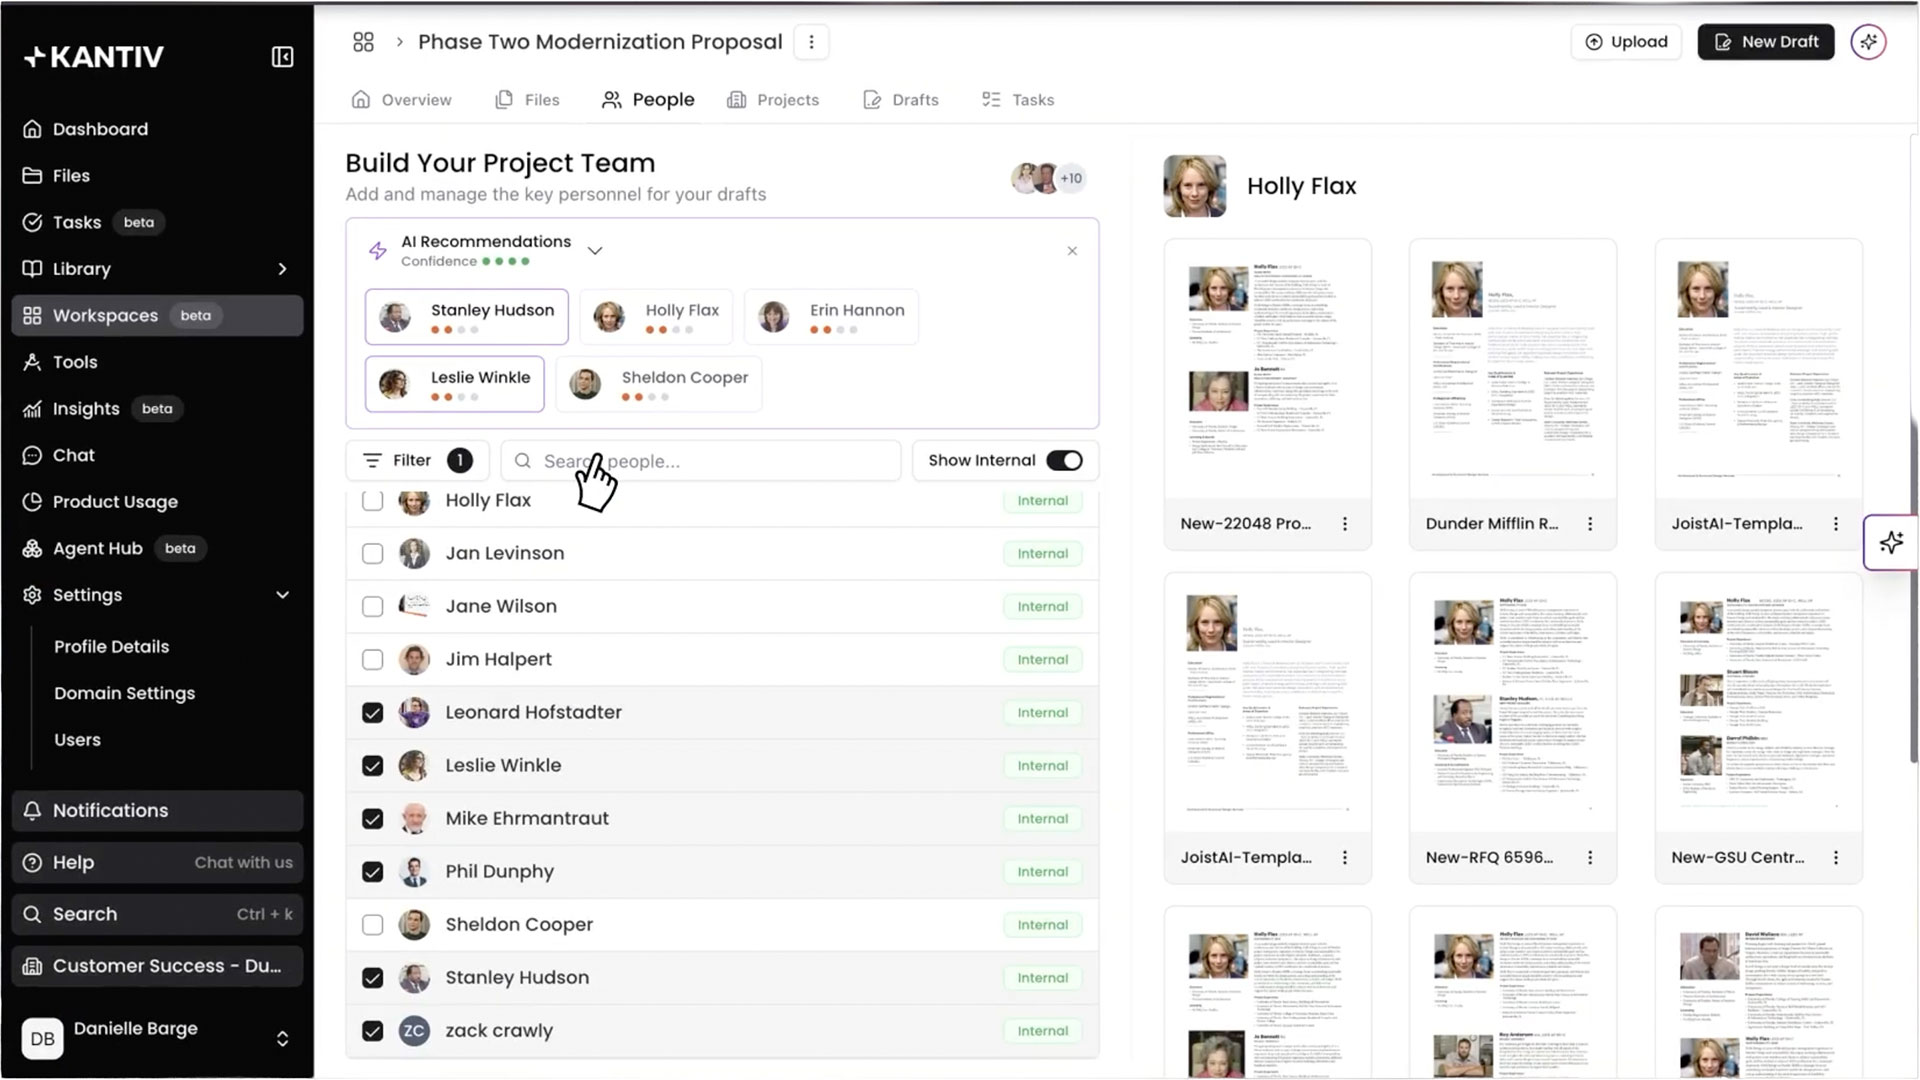The image size is (1920, 1080).
Task: Switch to the Projects tab
Action: coord(773,100)
